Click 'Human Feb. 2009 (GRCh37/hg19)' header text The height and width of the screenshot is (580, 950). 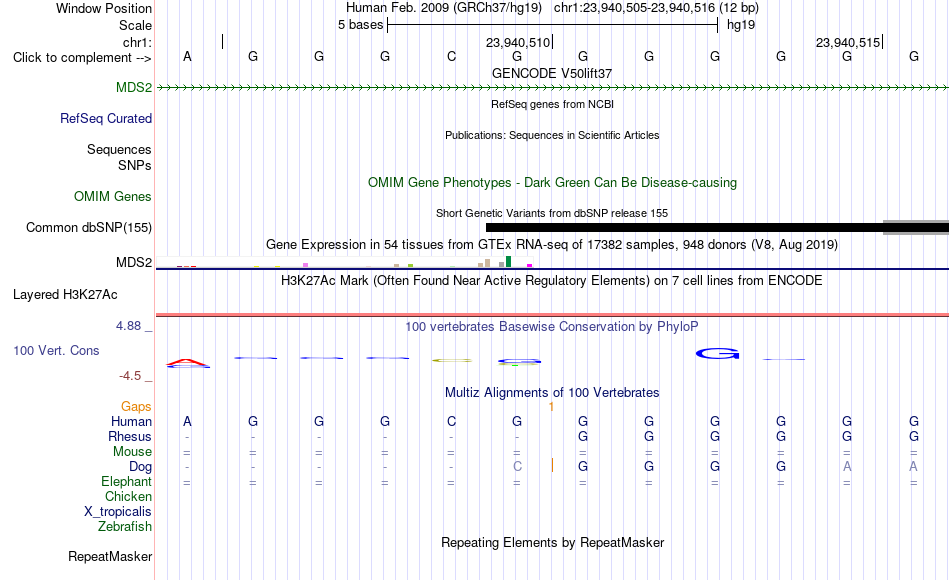444,8
